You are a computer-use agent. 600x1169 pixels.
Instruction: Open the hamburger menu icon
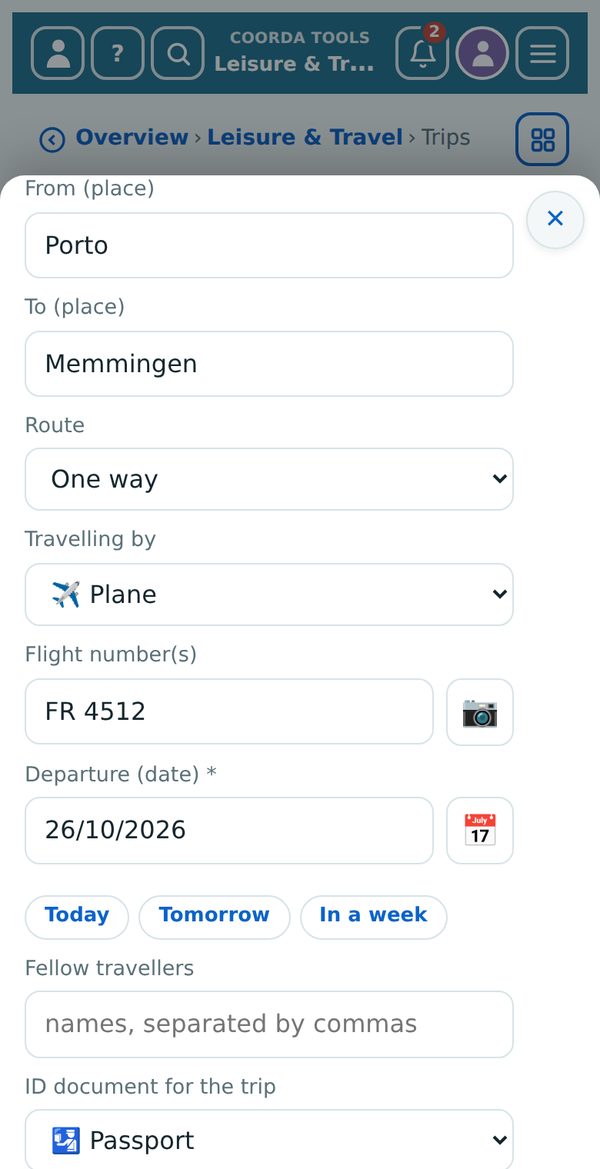(543, 53)
